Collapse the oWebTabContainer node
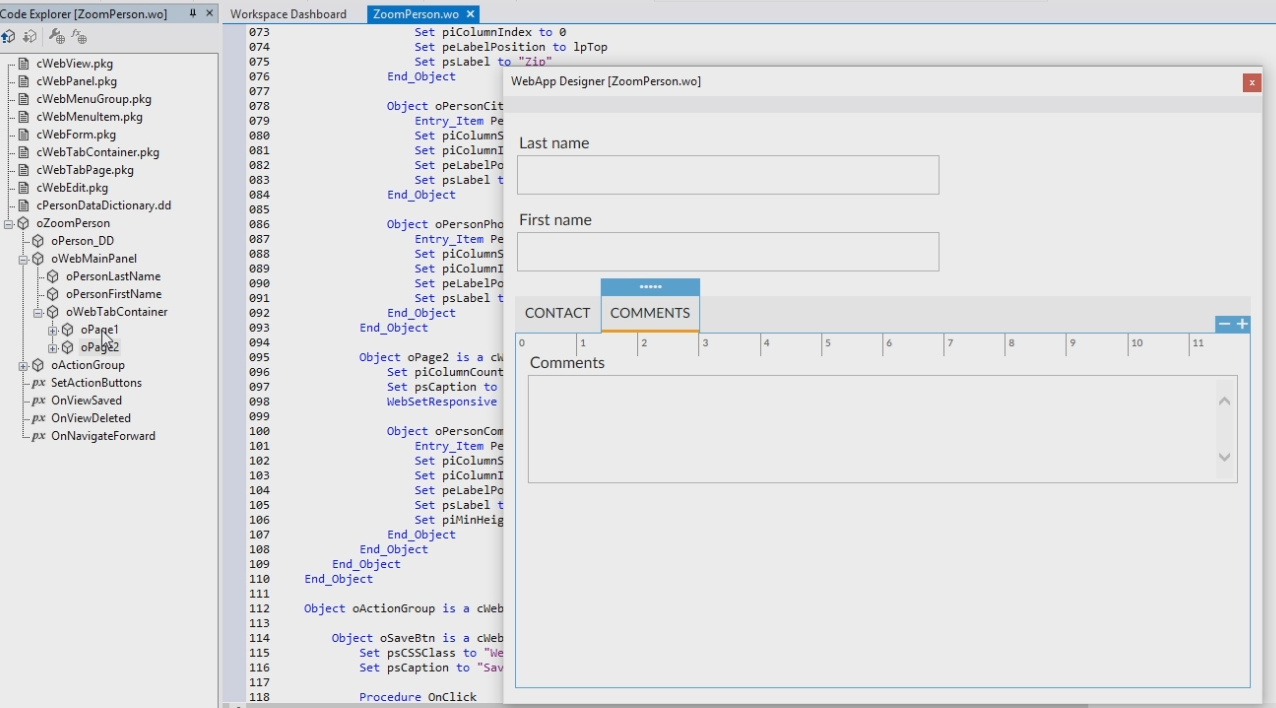This screenshot has width=1276, height=708. (x=38, y=312)
